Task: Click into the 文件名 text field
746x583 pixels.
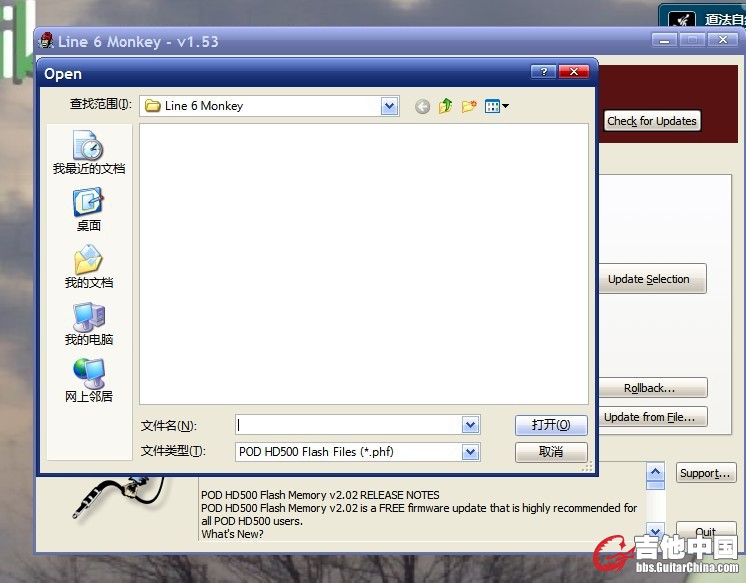Action: point(348,425)
